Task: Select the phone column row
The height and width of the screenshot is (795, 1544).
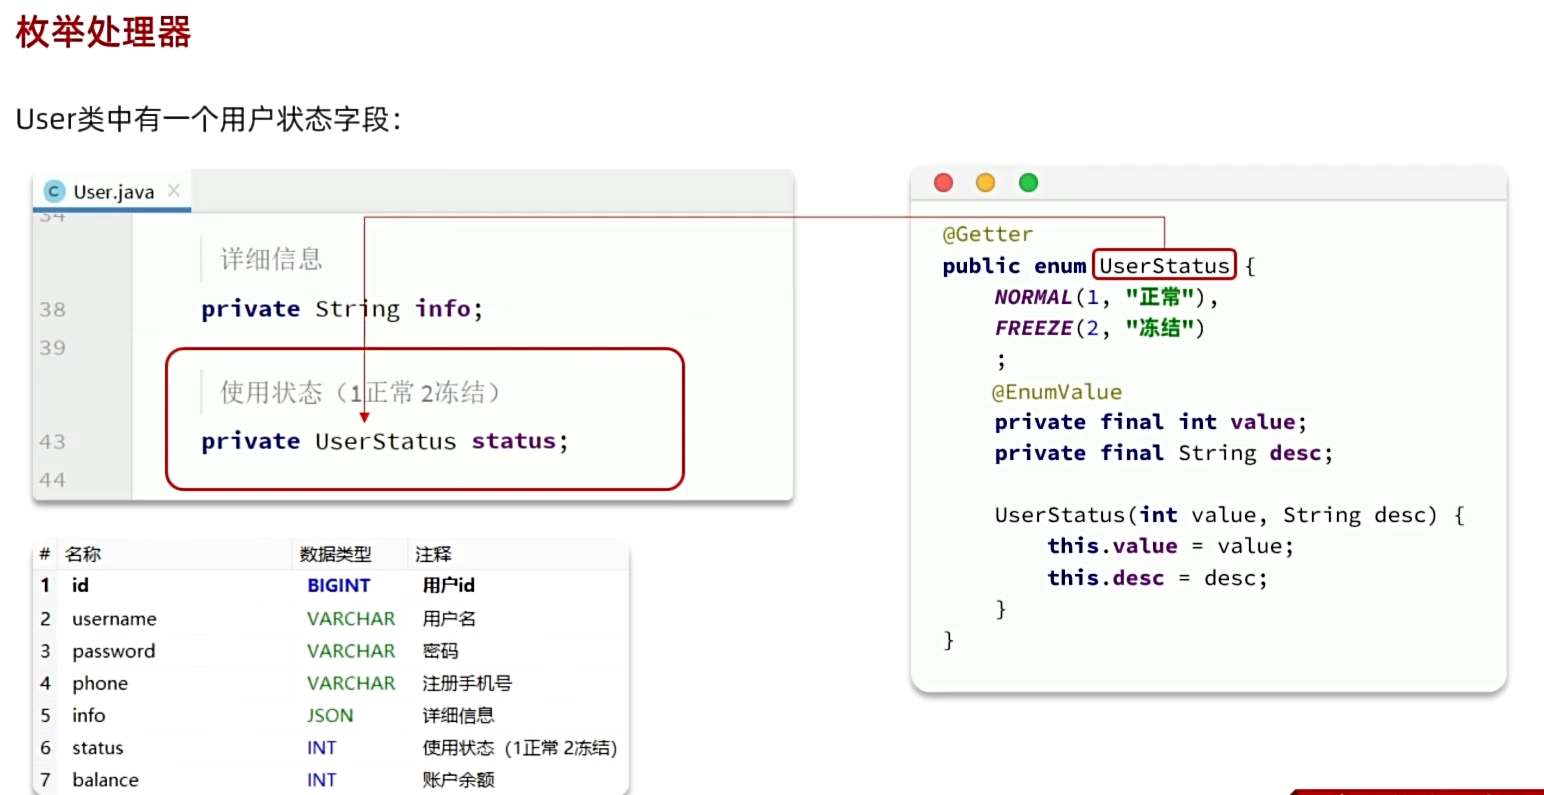Action: point(330,683)
